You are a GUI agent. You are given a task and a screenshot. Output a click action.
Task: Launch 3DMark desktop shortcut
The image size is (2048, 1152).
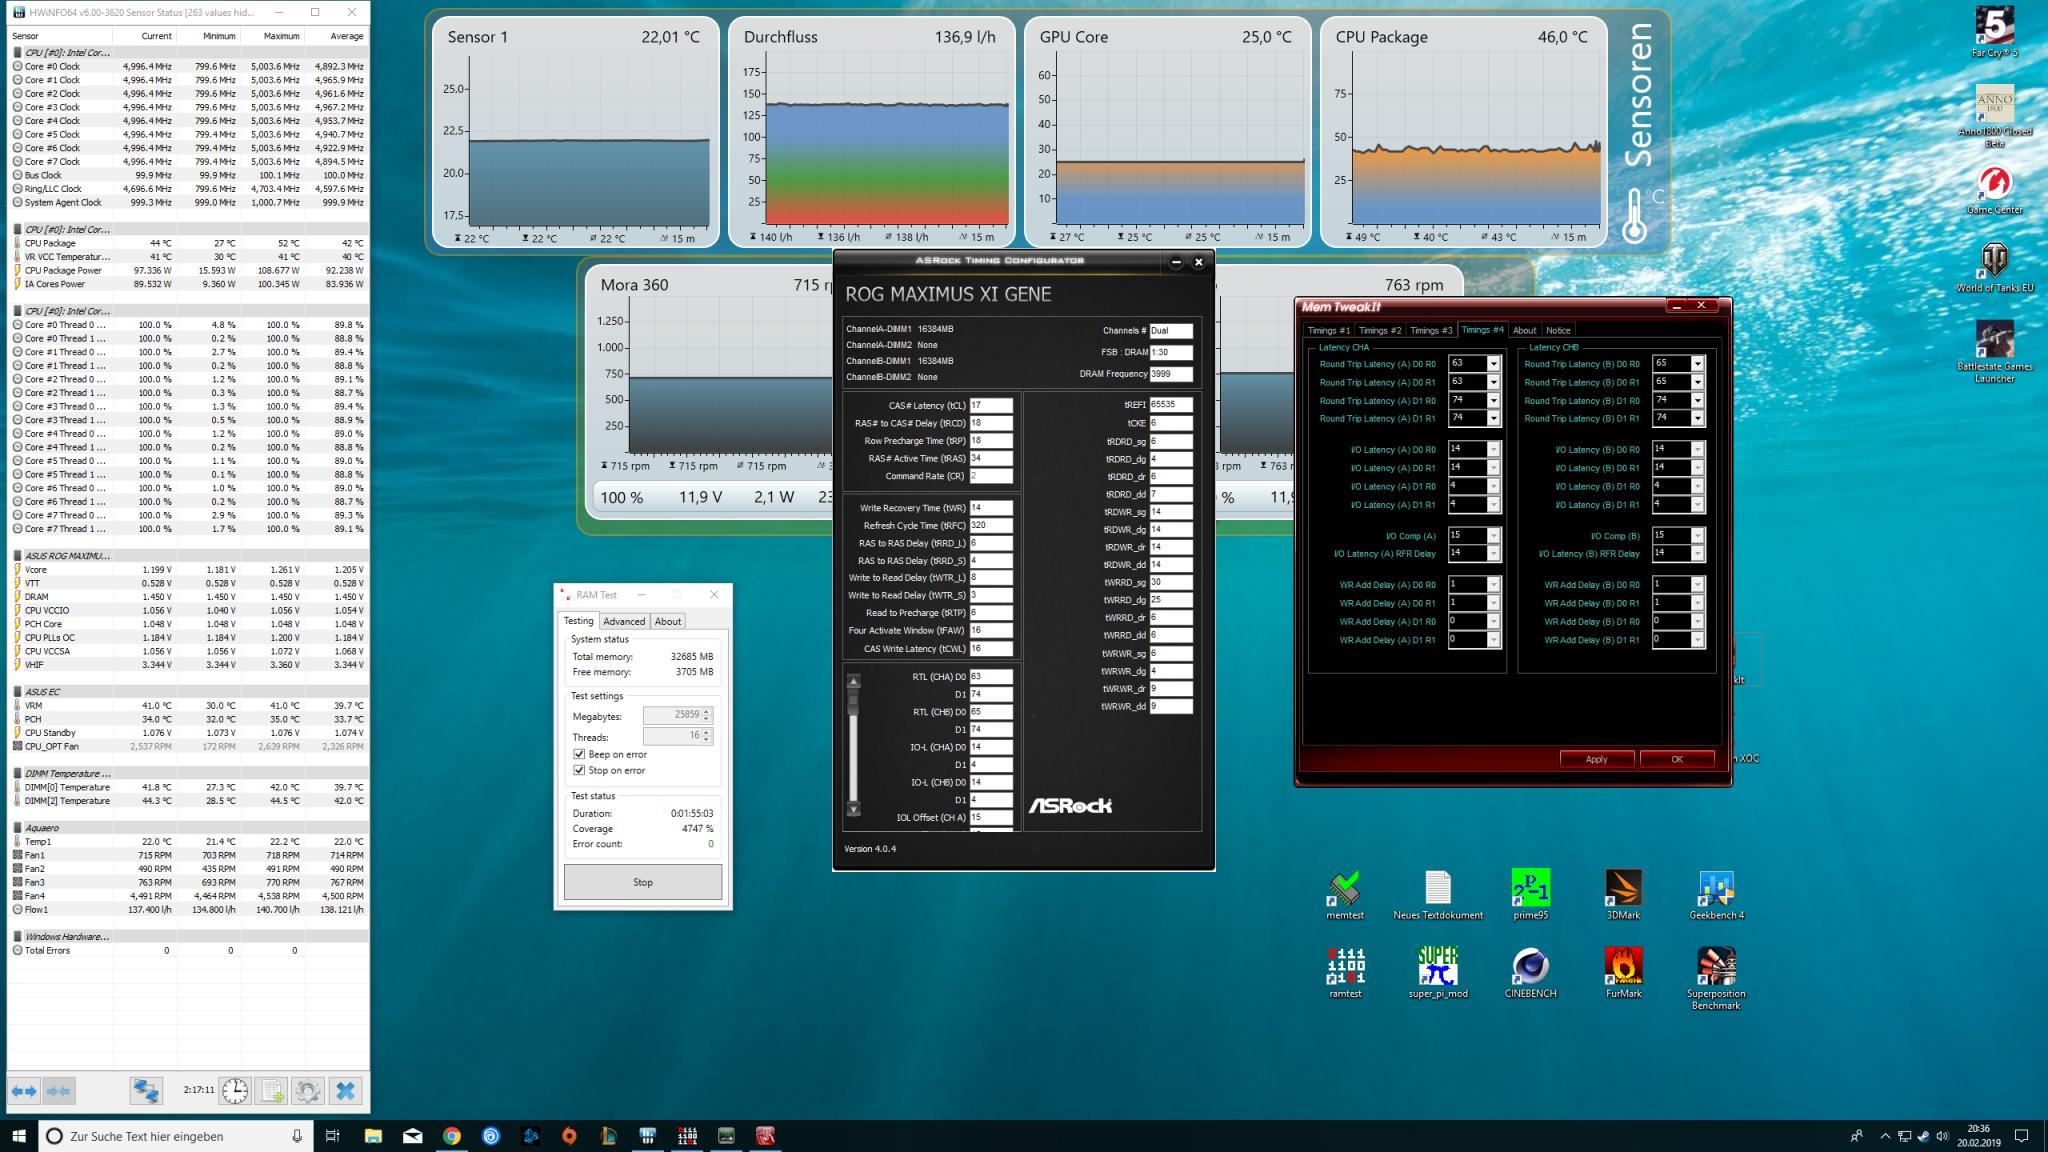coord(1623,895)
